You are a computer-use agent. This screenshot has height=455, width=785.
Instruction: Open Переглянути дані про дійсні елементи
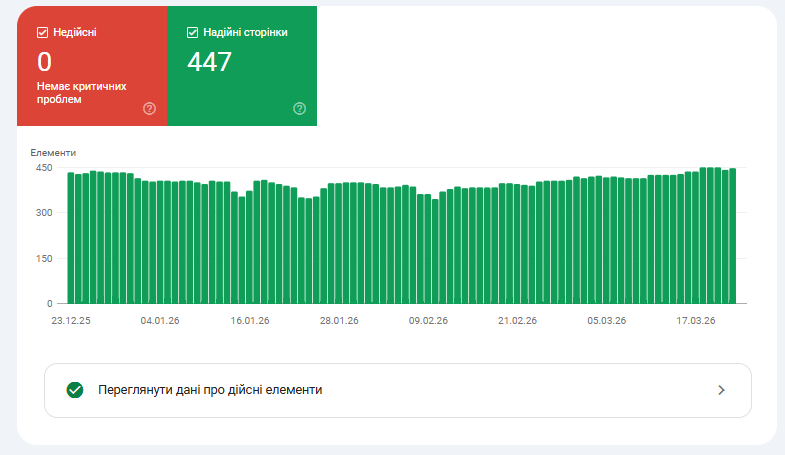[x=398, y=390]
